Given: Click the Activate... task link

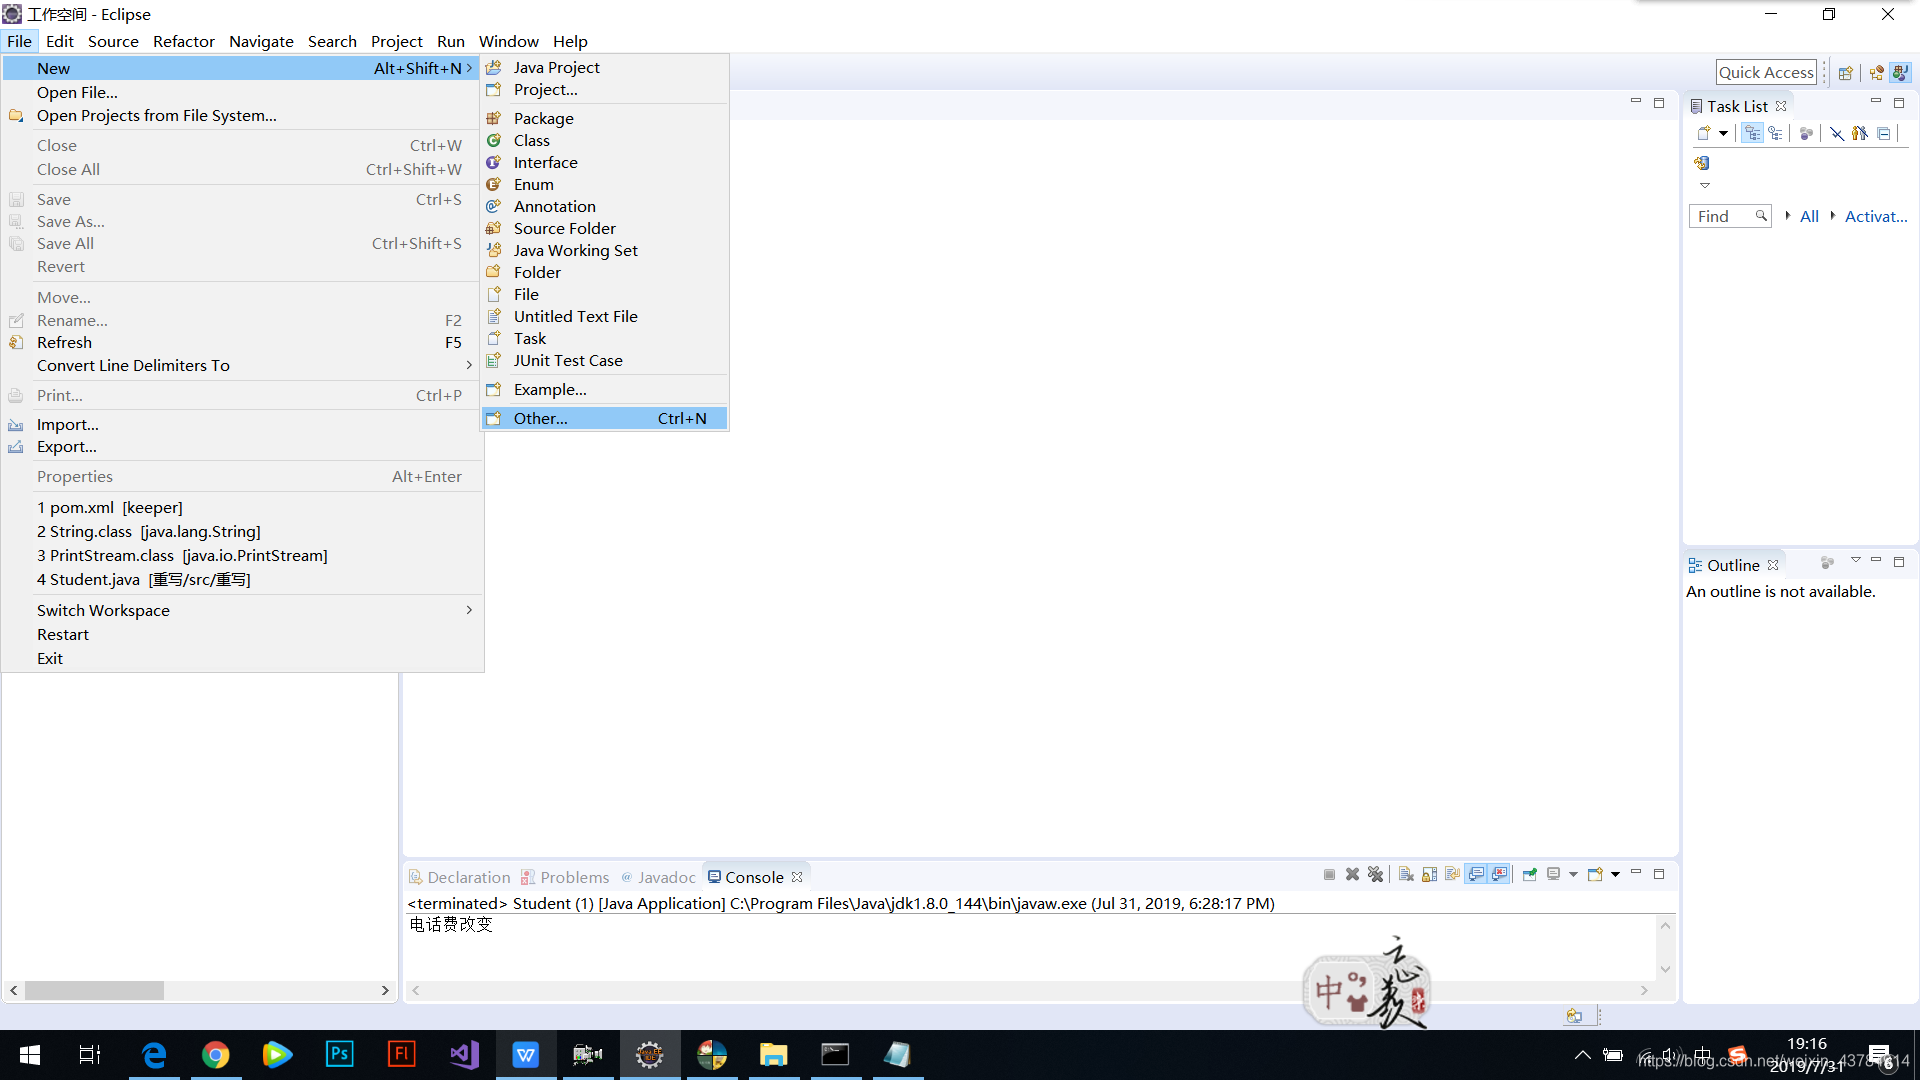Looking at the screenshot, I should click(x=1876, y=216).
